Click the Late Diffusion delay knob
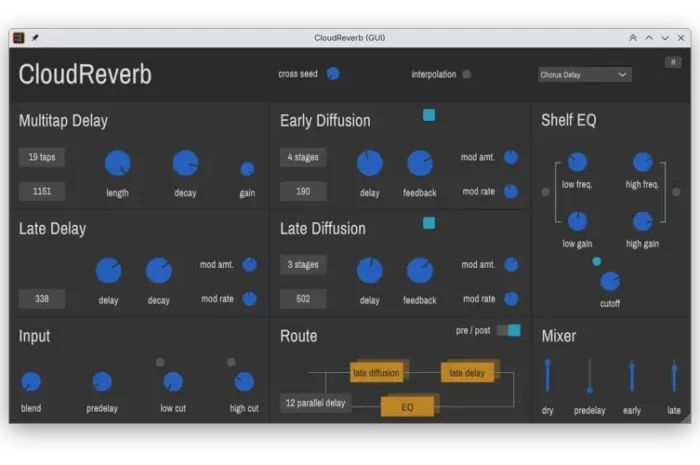This screenshot has height=465, width=700. pos(370,270)
